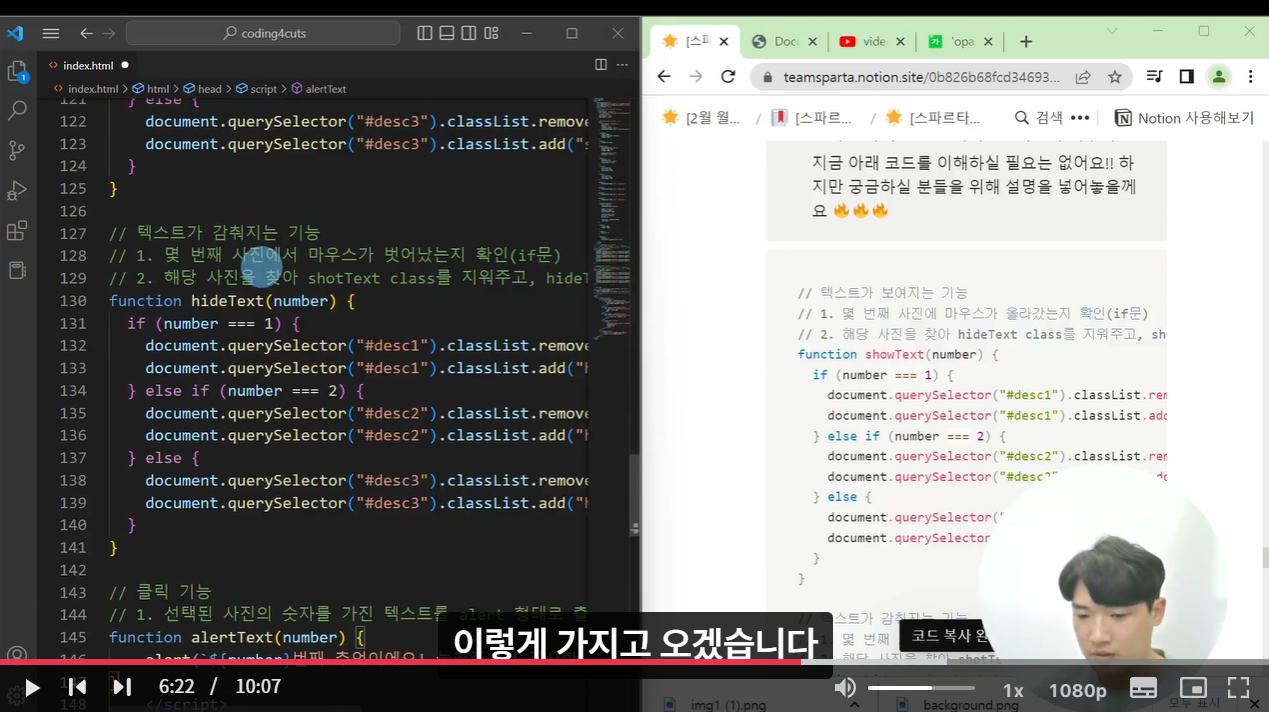
Task: Toggle the primary side bar layout icon
Action: (425, 33)
